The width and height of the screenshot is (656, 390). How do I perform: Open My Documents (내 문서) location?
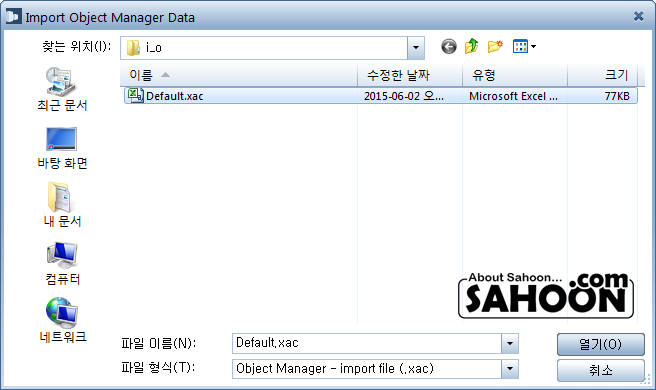tap(62, 205)
